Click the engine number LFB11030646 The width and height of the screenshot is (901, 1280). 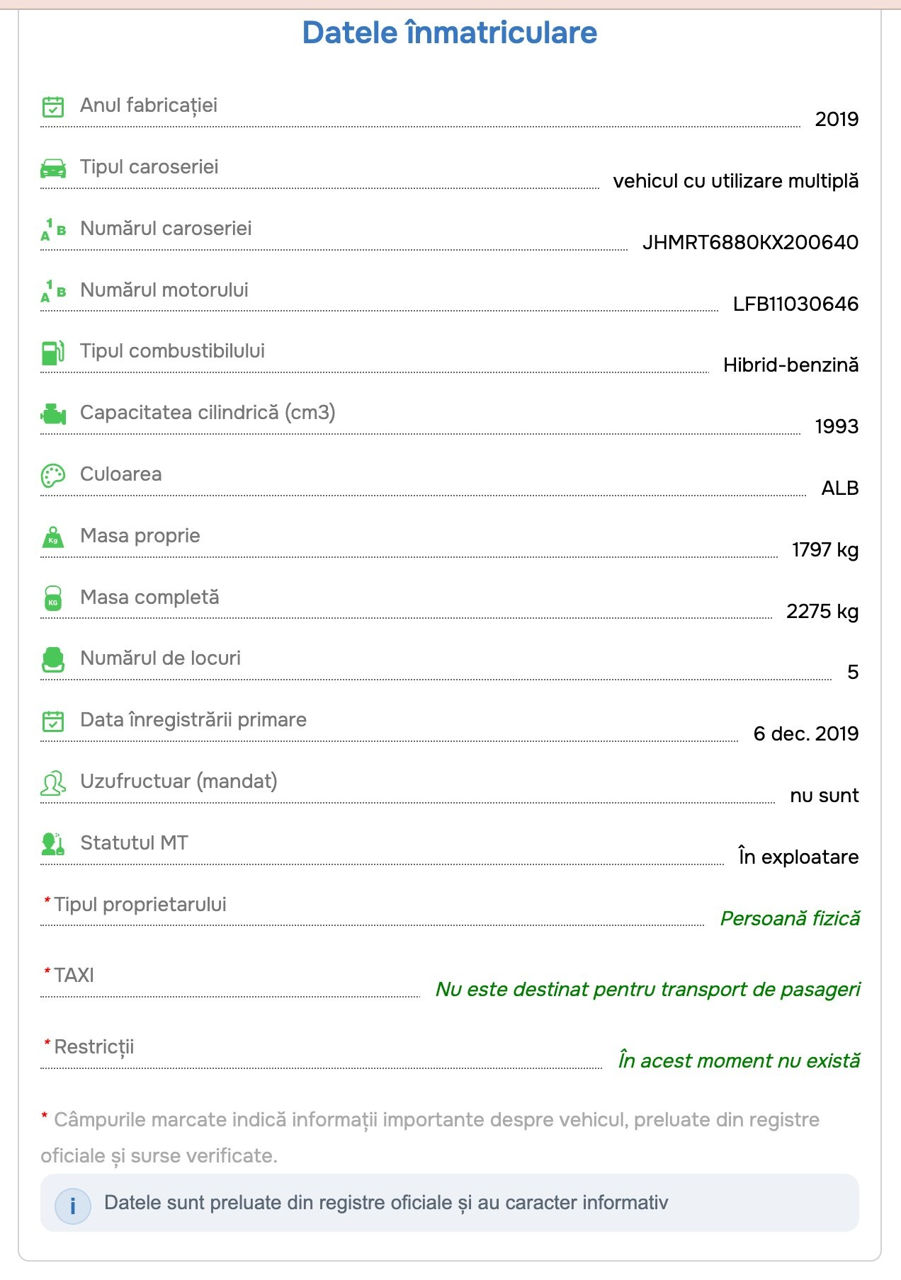point(796,304)
